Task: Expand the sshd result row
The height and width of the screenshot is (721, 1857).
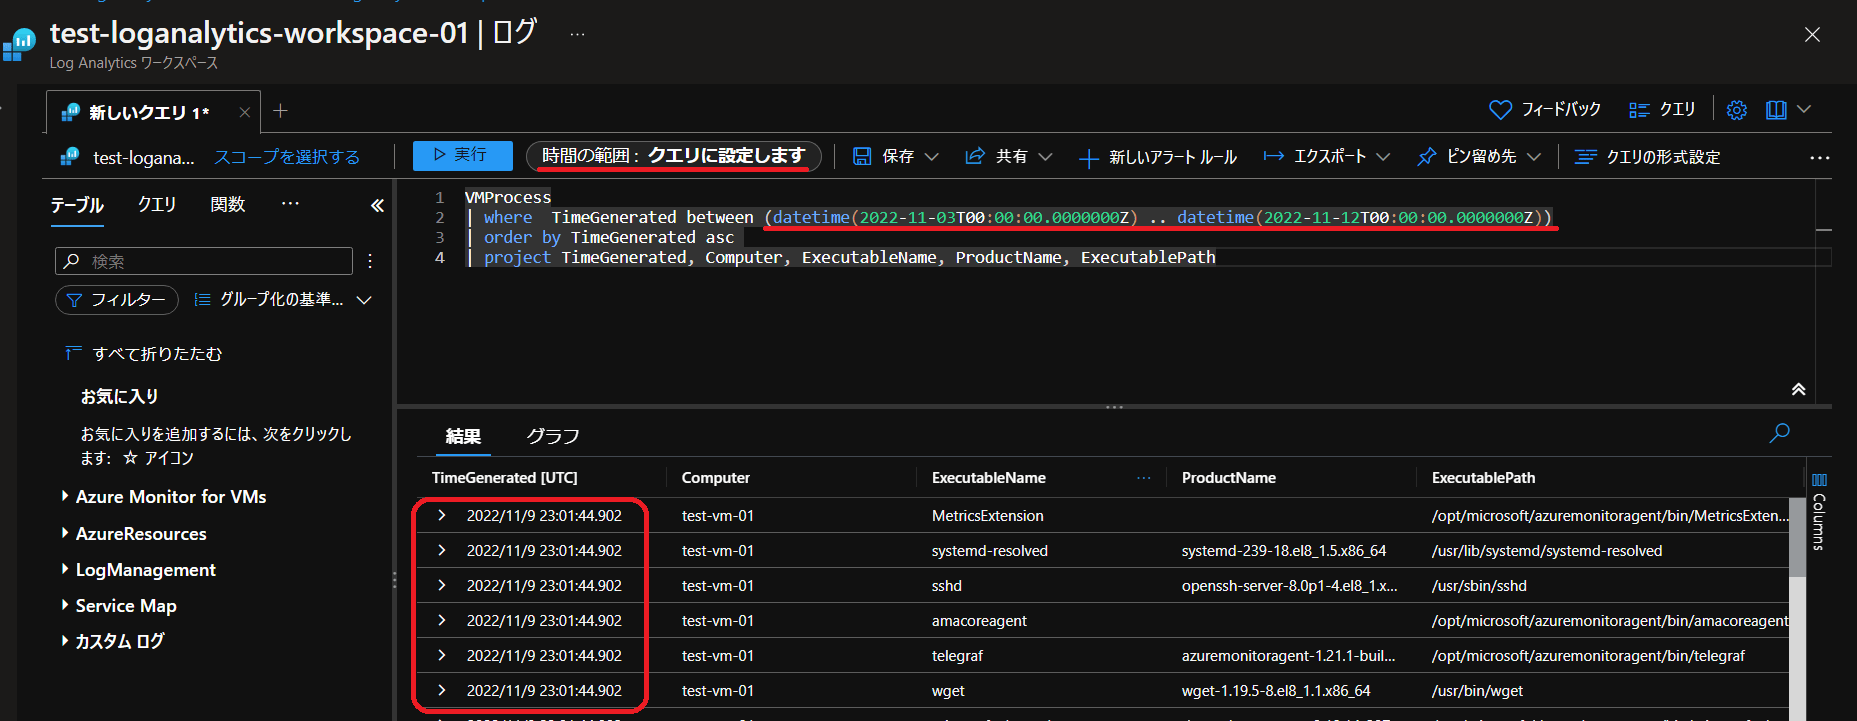Action: tap(441, 586)
